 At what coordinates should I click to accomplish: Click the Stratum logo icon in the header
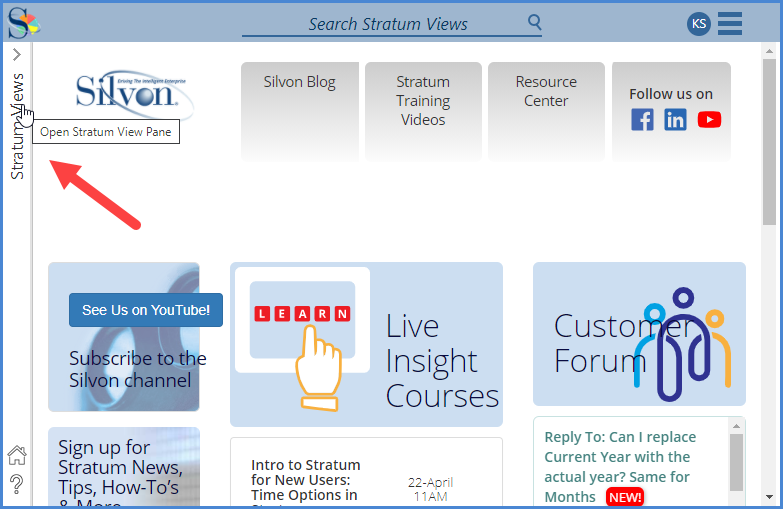pos(23,22)
